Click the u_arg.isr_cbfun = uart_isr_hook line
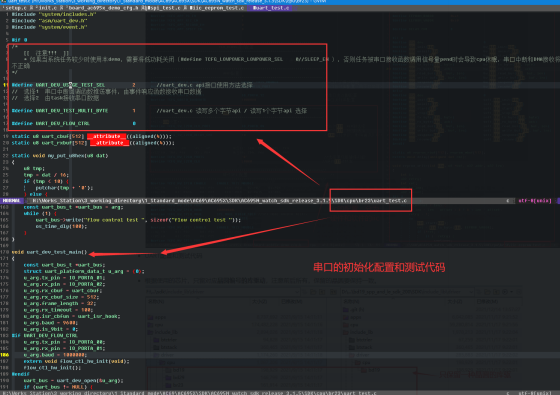The width and height of the screenshot is (560, 395). pos(72,316)
